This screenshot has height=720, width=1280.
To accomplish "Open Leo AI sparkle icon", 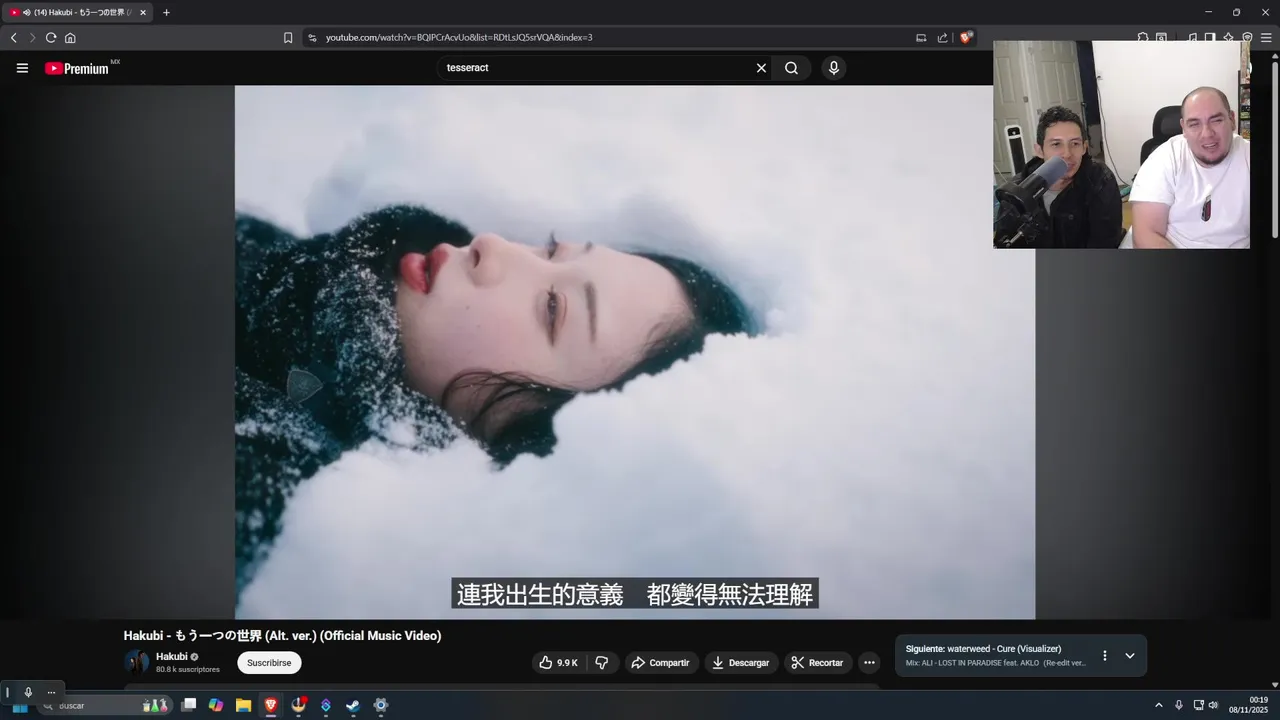I will tap(1228, 38).
